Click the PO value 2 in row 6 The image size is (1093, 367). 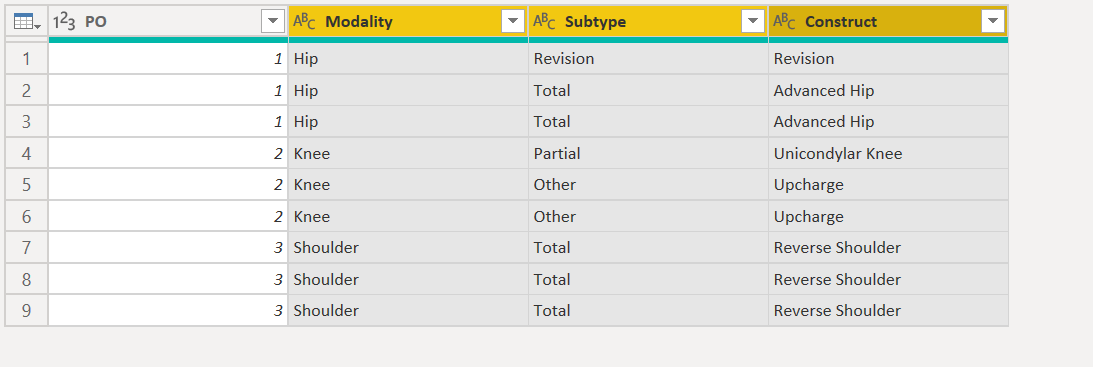tap(168, 216)
